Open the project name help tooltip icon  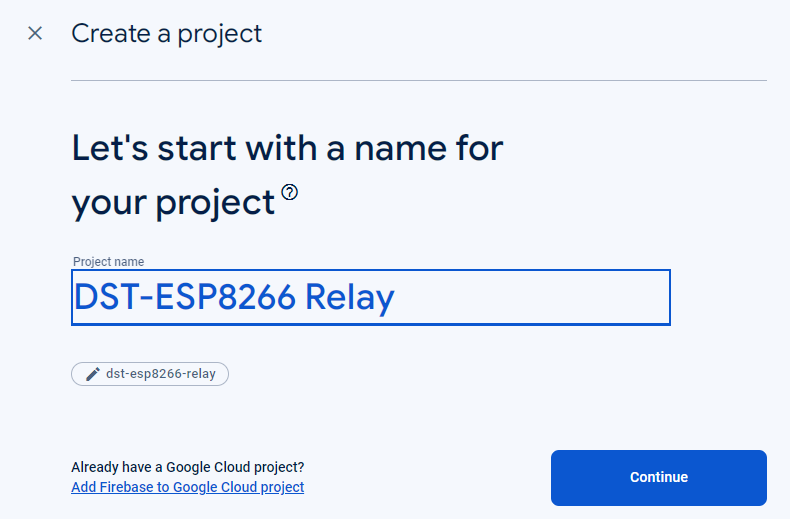[x=290, y=192]
